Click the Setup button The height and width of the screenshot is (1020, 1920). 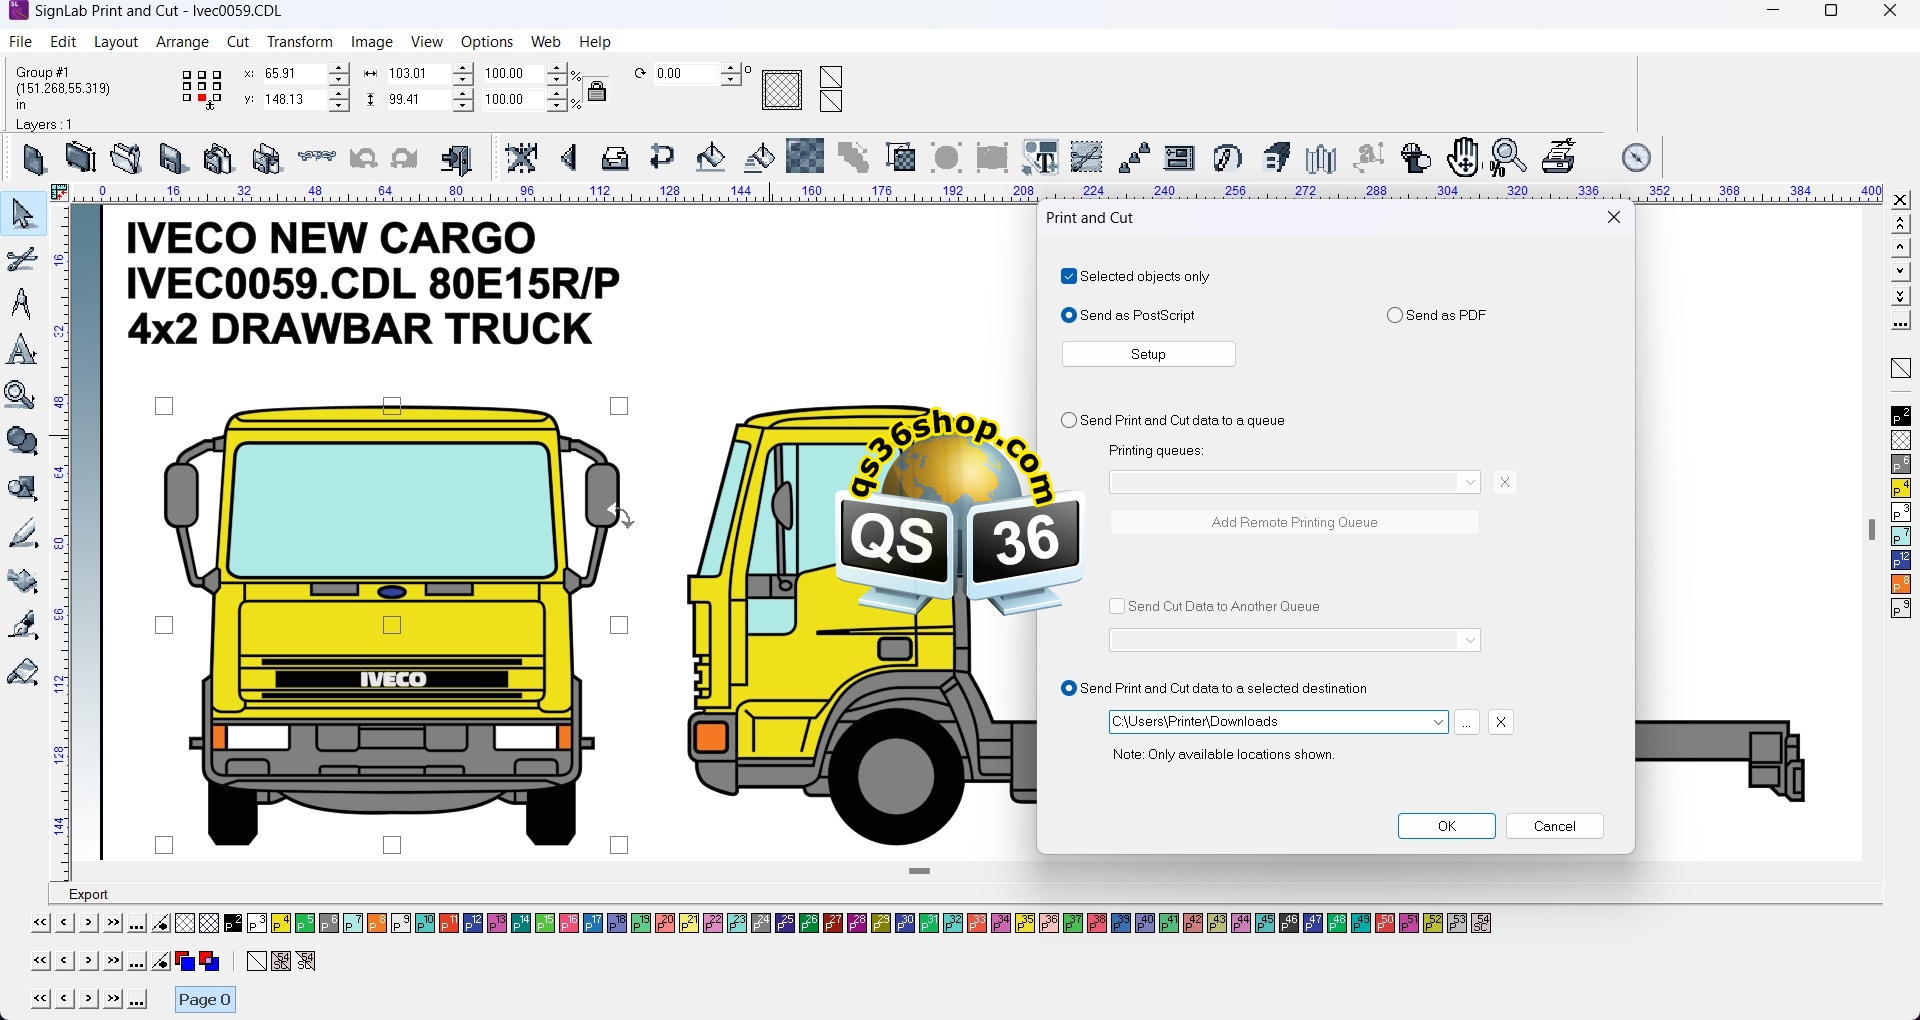[1148, 355]
